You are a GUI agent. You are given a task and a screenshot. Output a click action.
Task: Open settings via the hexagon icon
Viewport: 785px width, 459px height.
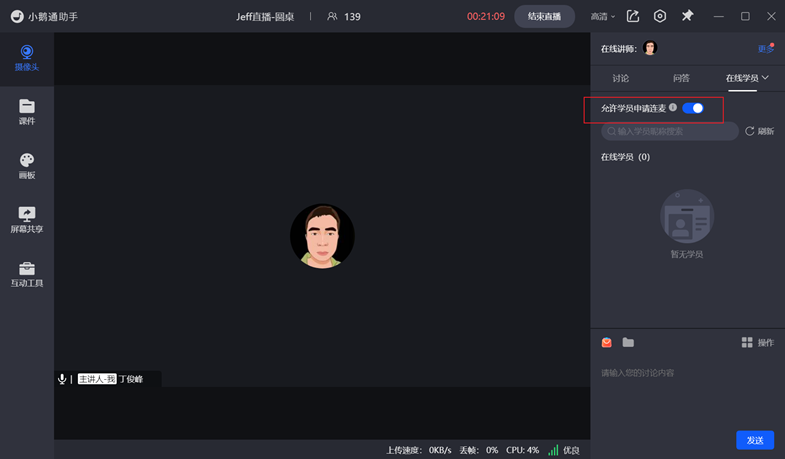pos(660,16)
